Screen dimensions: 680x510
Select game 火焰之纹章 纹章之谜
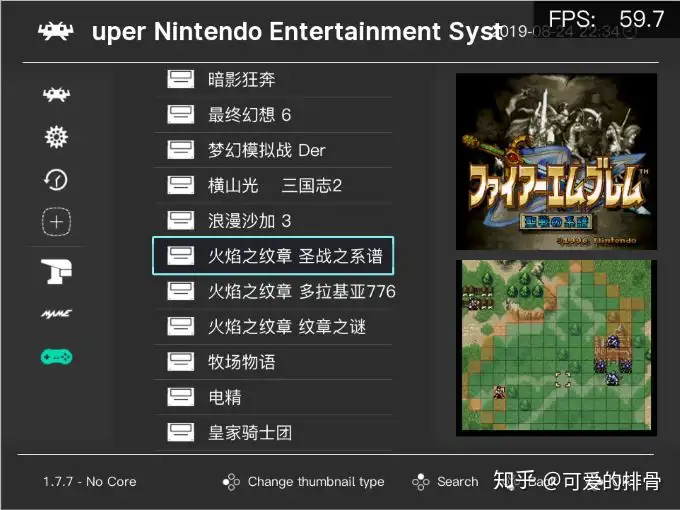point(273,327)
